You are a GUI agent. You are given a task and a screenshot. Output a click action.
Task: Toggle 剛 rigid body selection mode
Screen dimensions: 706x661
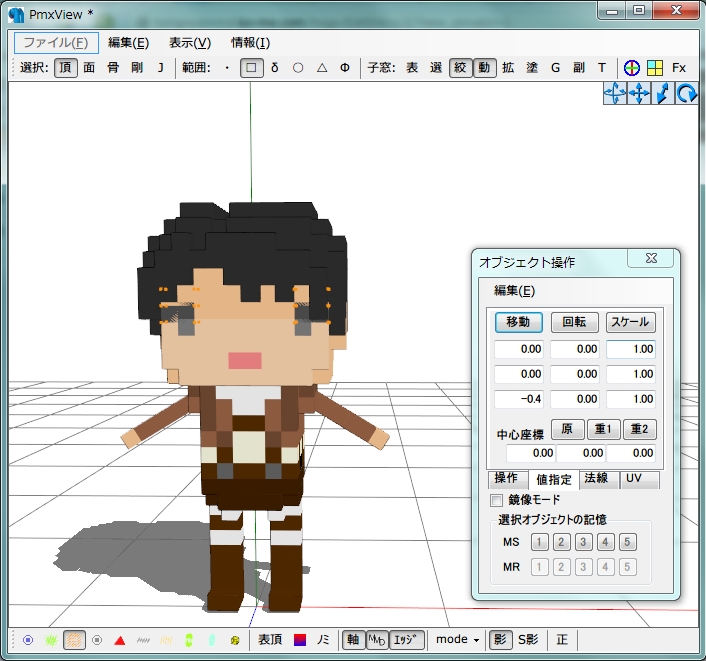point(137,68)
